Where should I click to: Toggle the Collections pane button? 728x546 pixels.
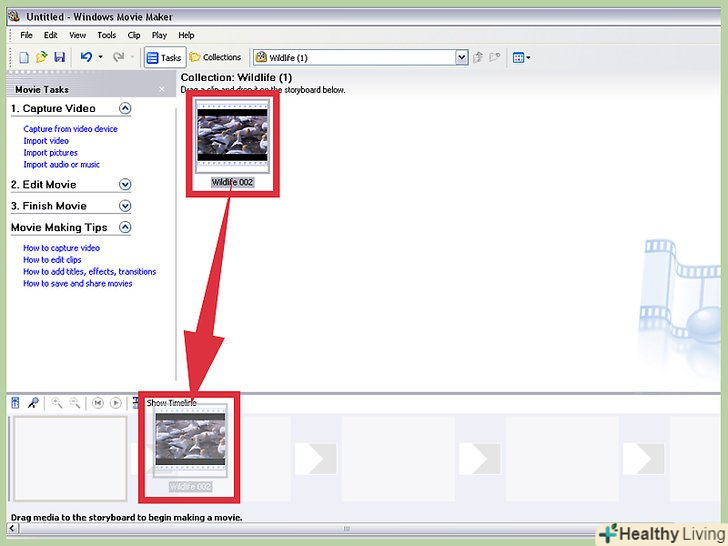[x=215, y=58]
